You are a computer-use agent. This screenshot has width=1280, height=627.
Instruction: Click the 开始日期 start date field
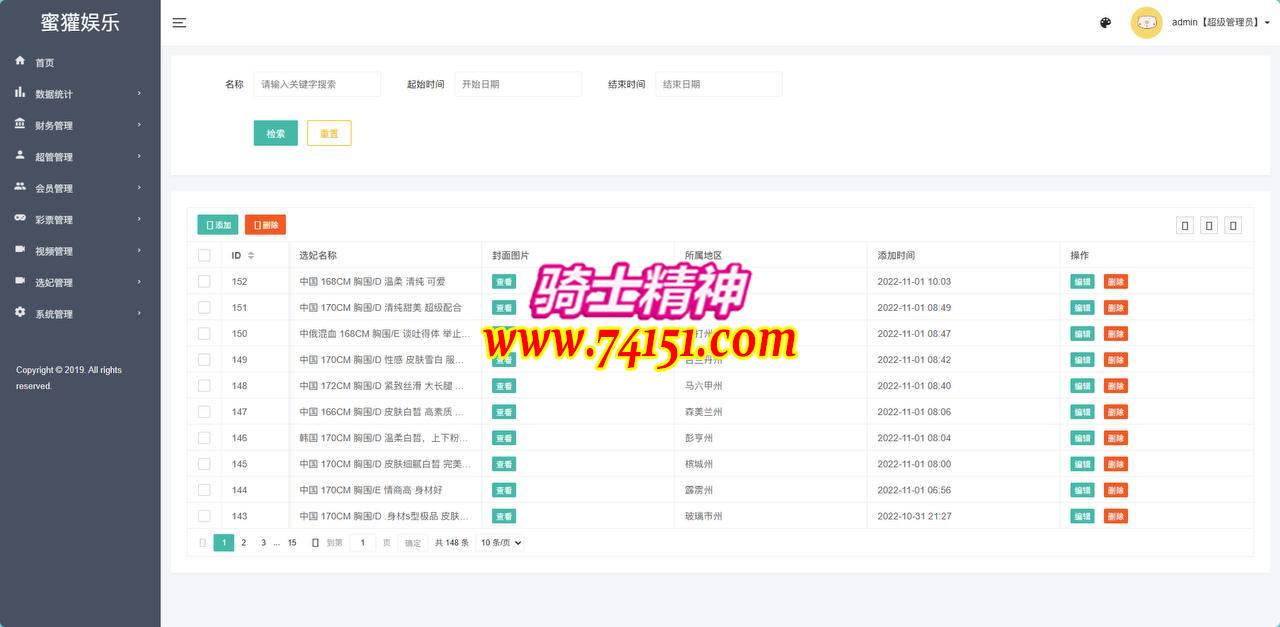[517, 85]
